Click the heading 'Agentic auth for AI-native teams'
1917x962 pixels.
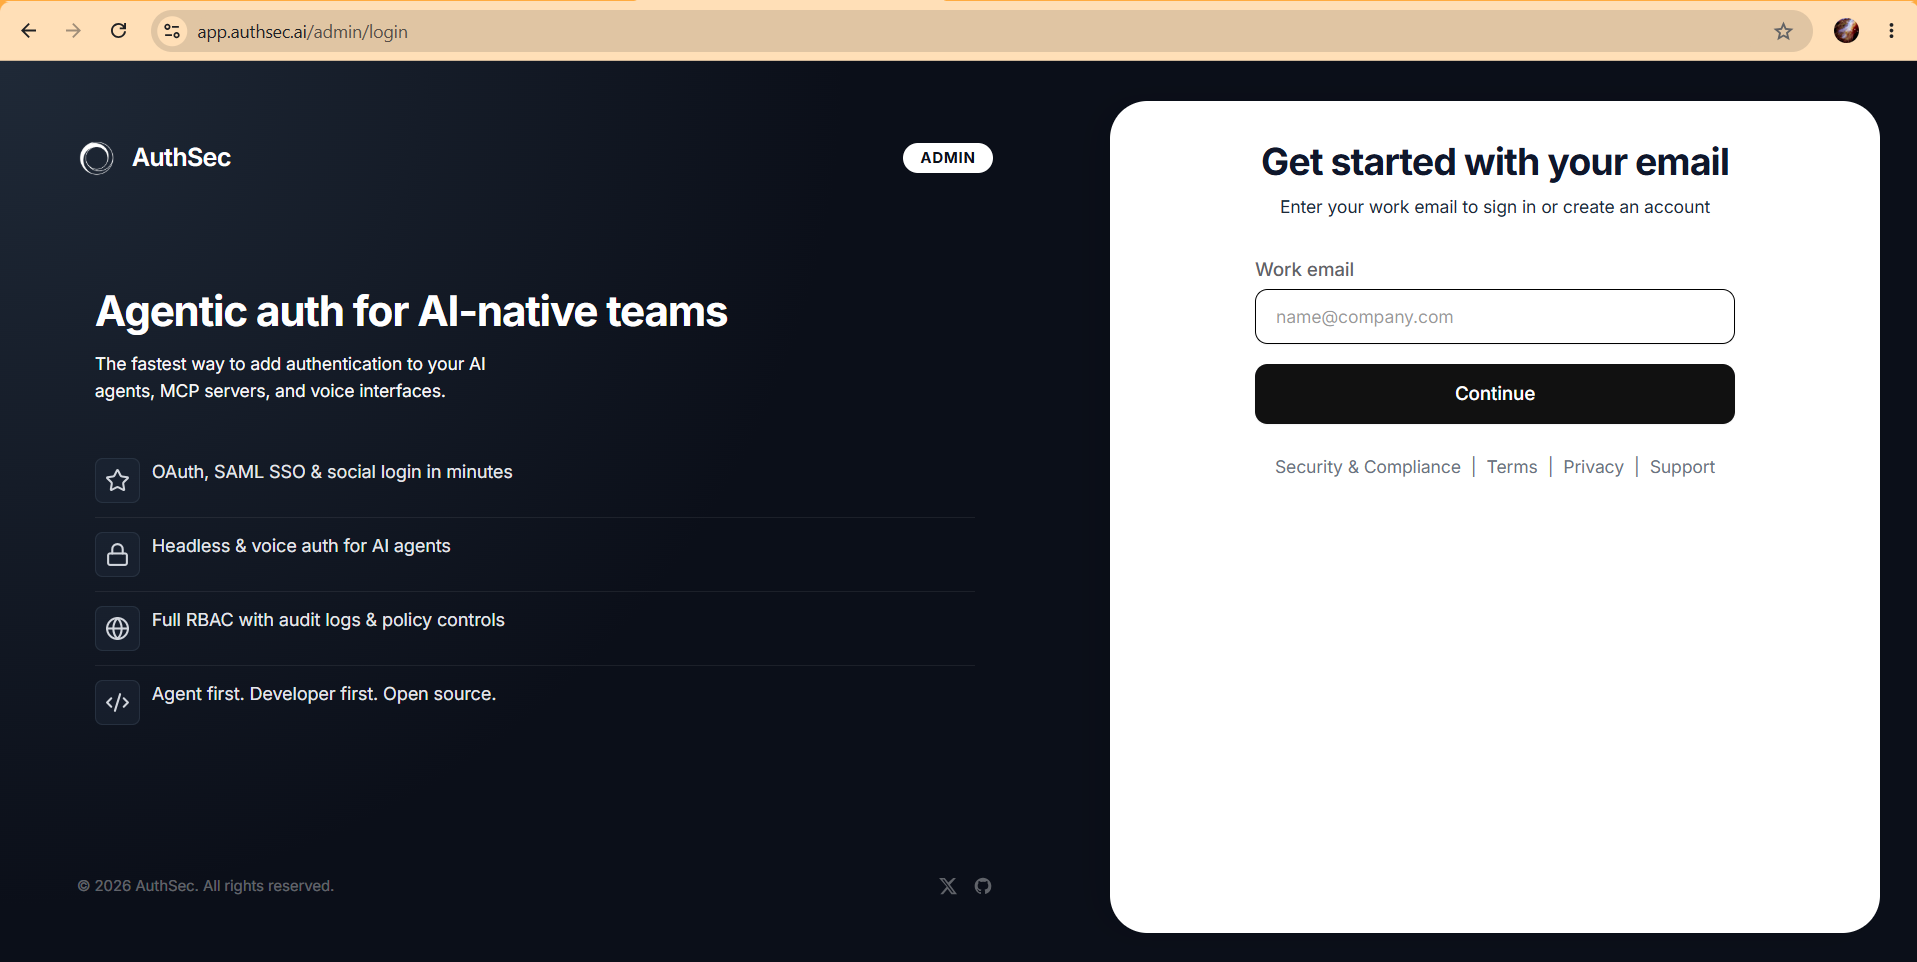click(x=411, y=311)
